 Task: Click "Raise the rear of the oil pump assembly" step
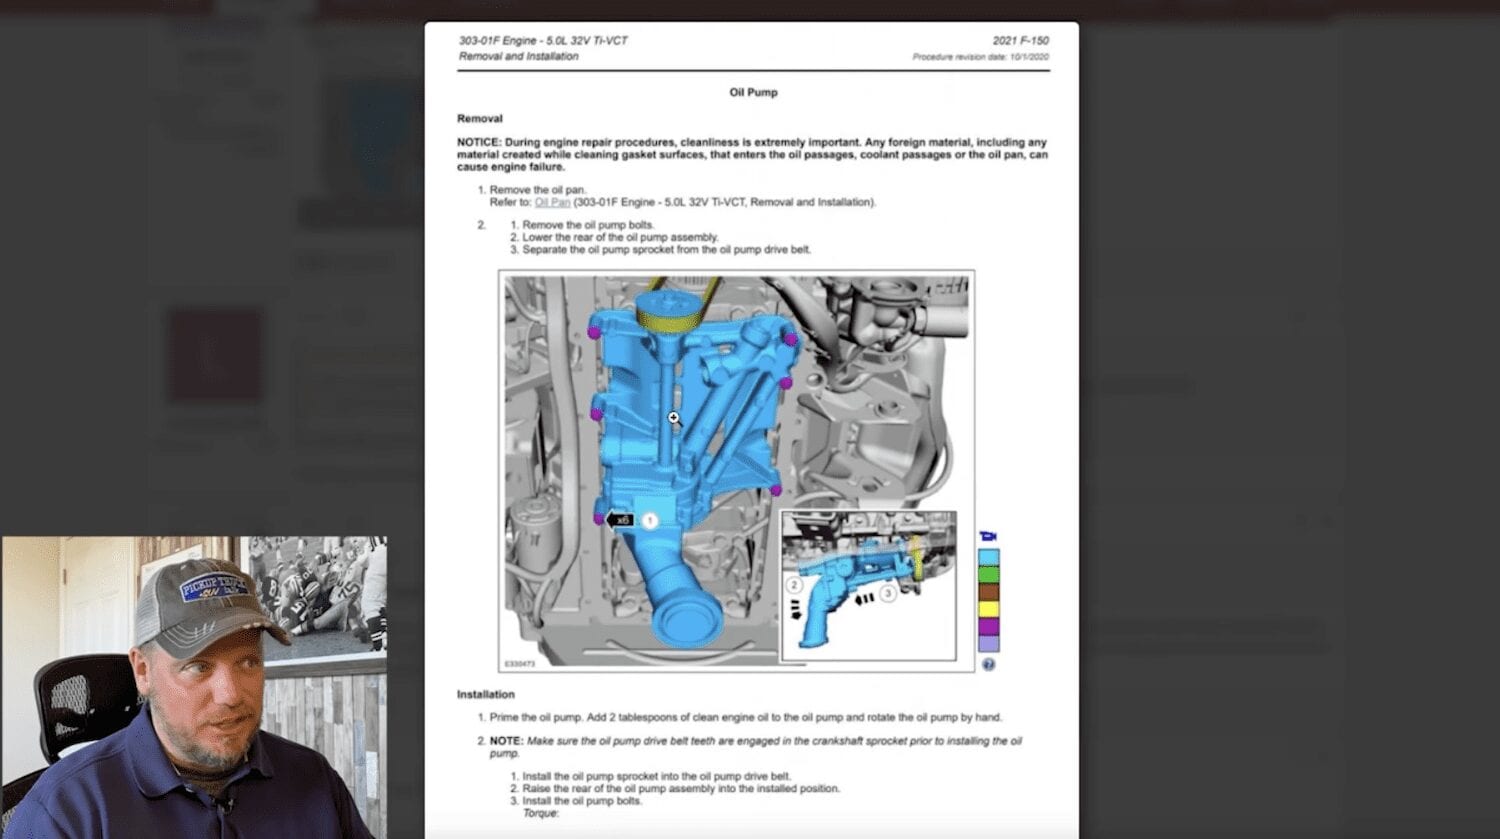[x=681, y=788]
